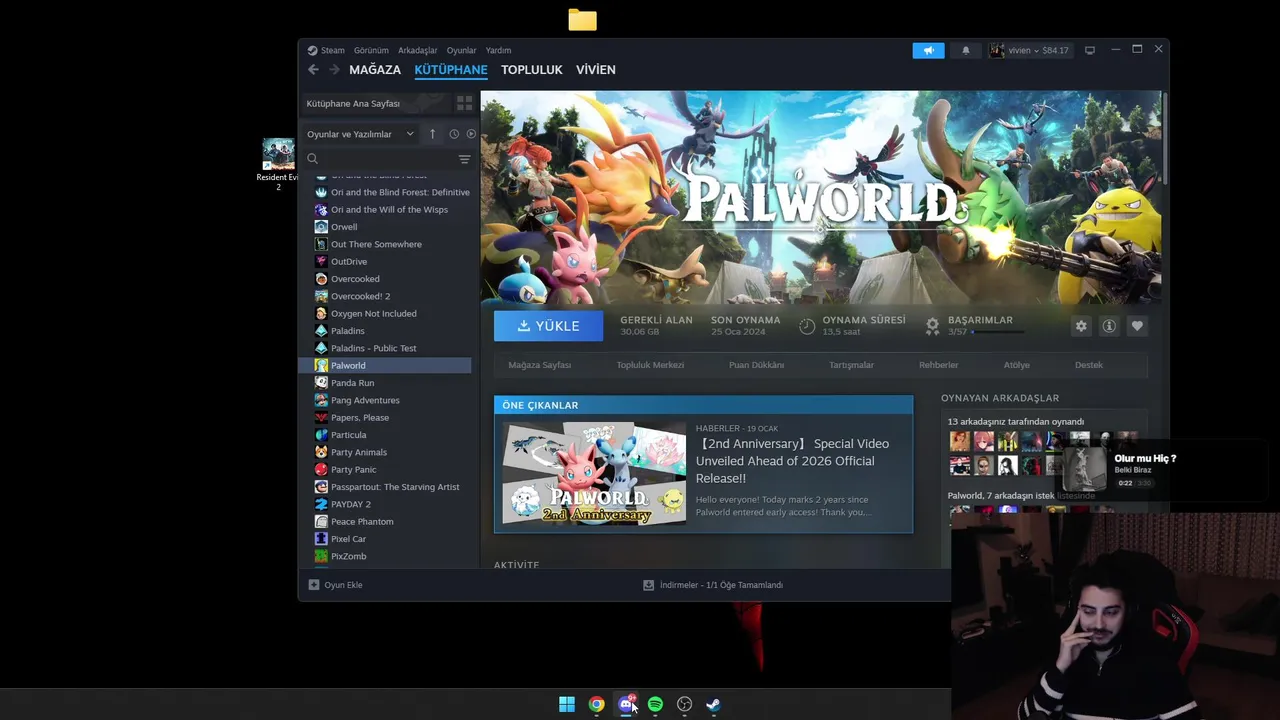Click the blue YÜKLE install button
Image resolution: width=1280 pixels, height=720 pixels.
548,326
